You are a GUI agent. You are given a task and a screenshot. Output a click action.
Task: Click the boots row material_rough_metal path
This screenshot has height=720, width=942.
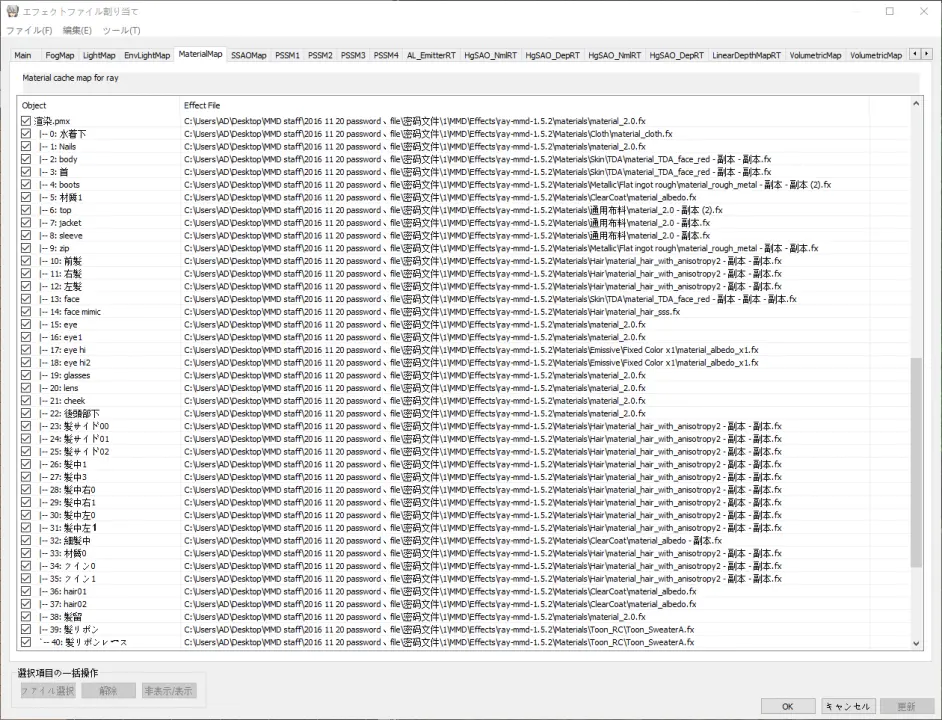(507, 185)
